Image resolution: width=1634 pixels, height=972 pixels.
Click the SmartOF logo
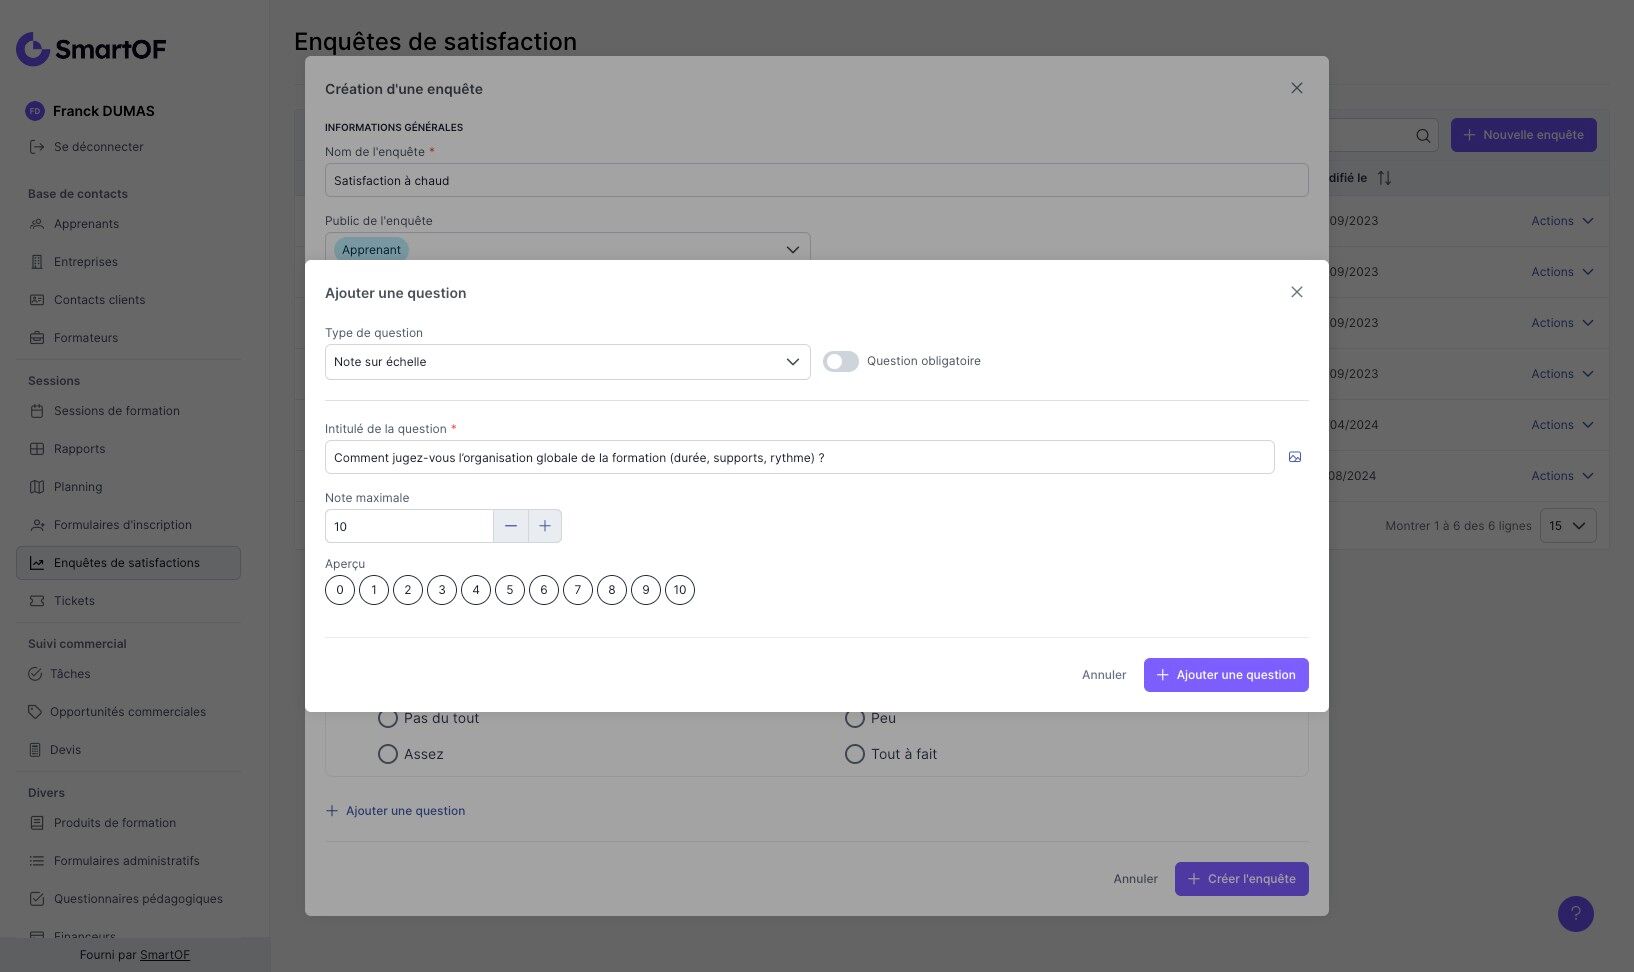point(91,49)
